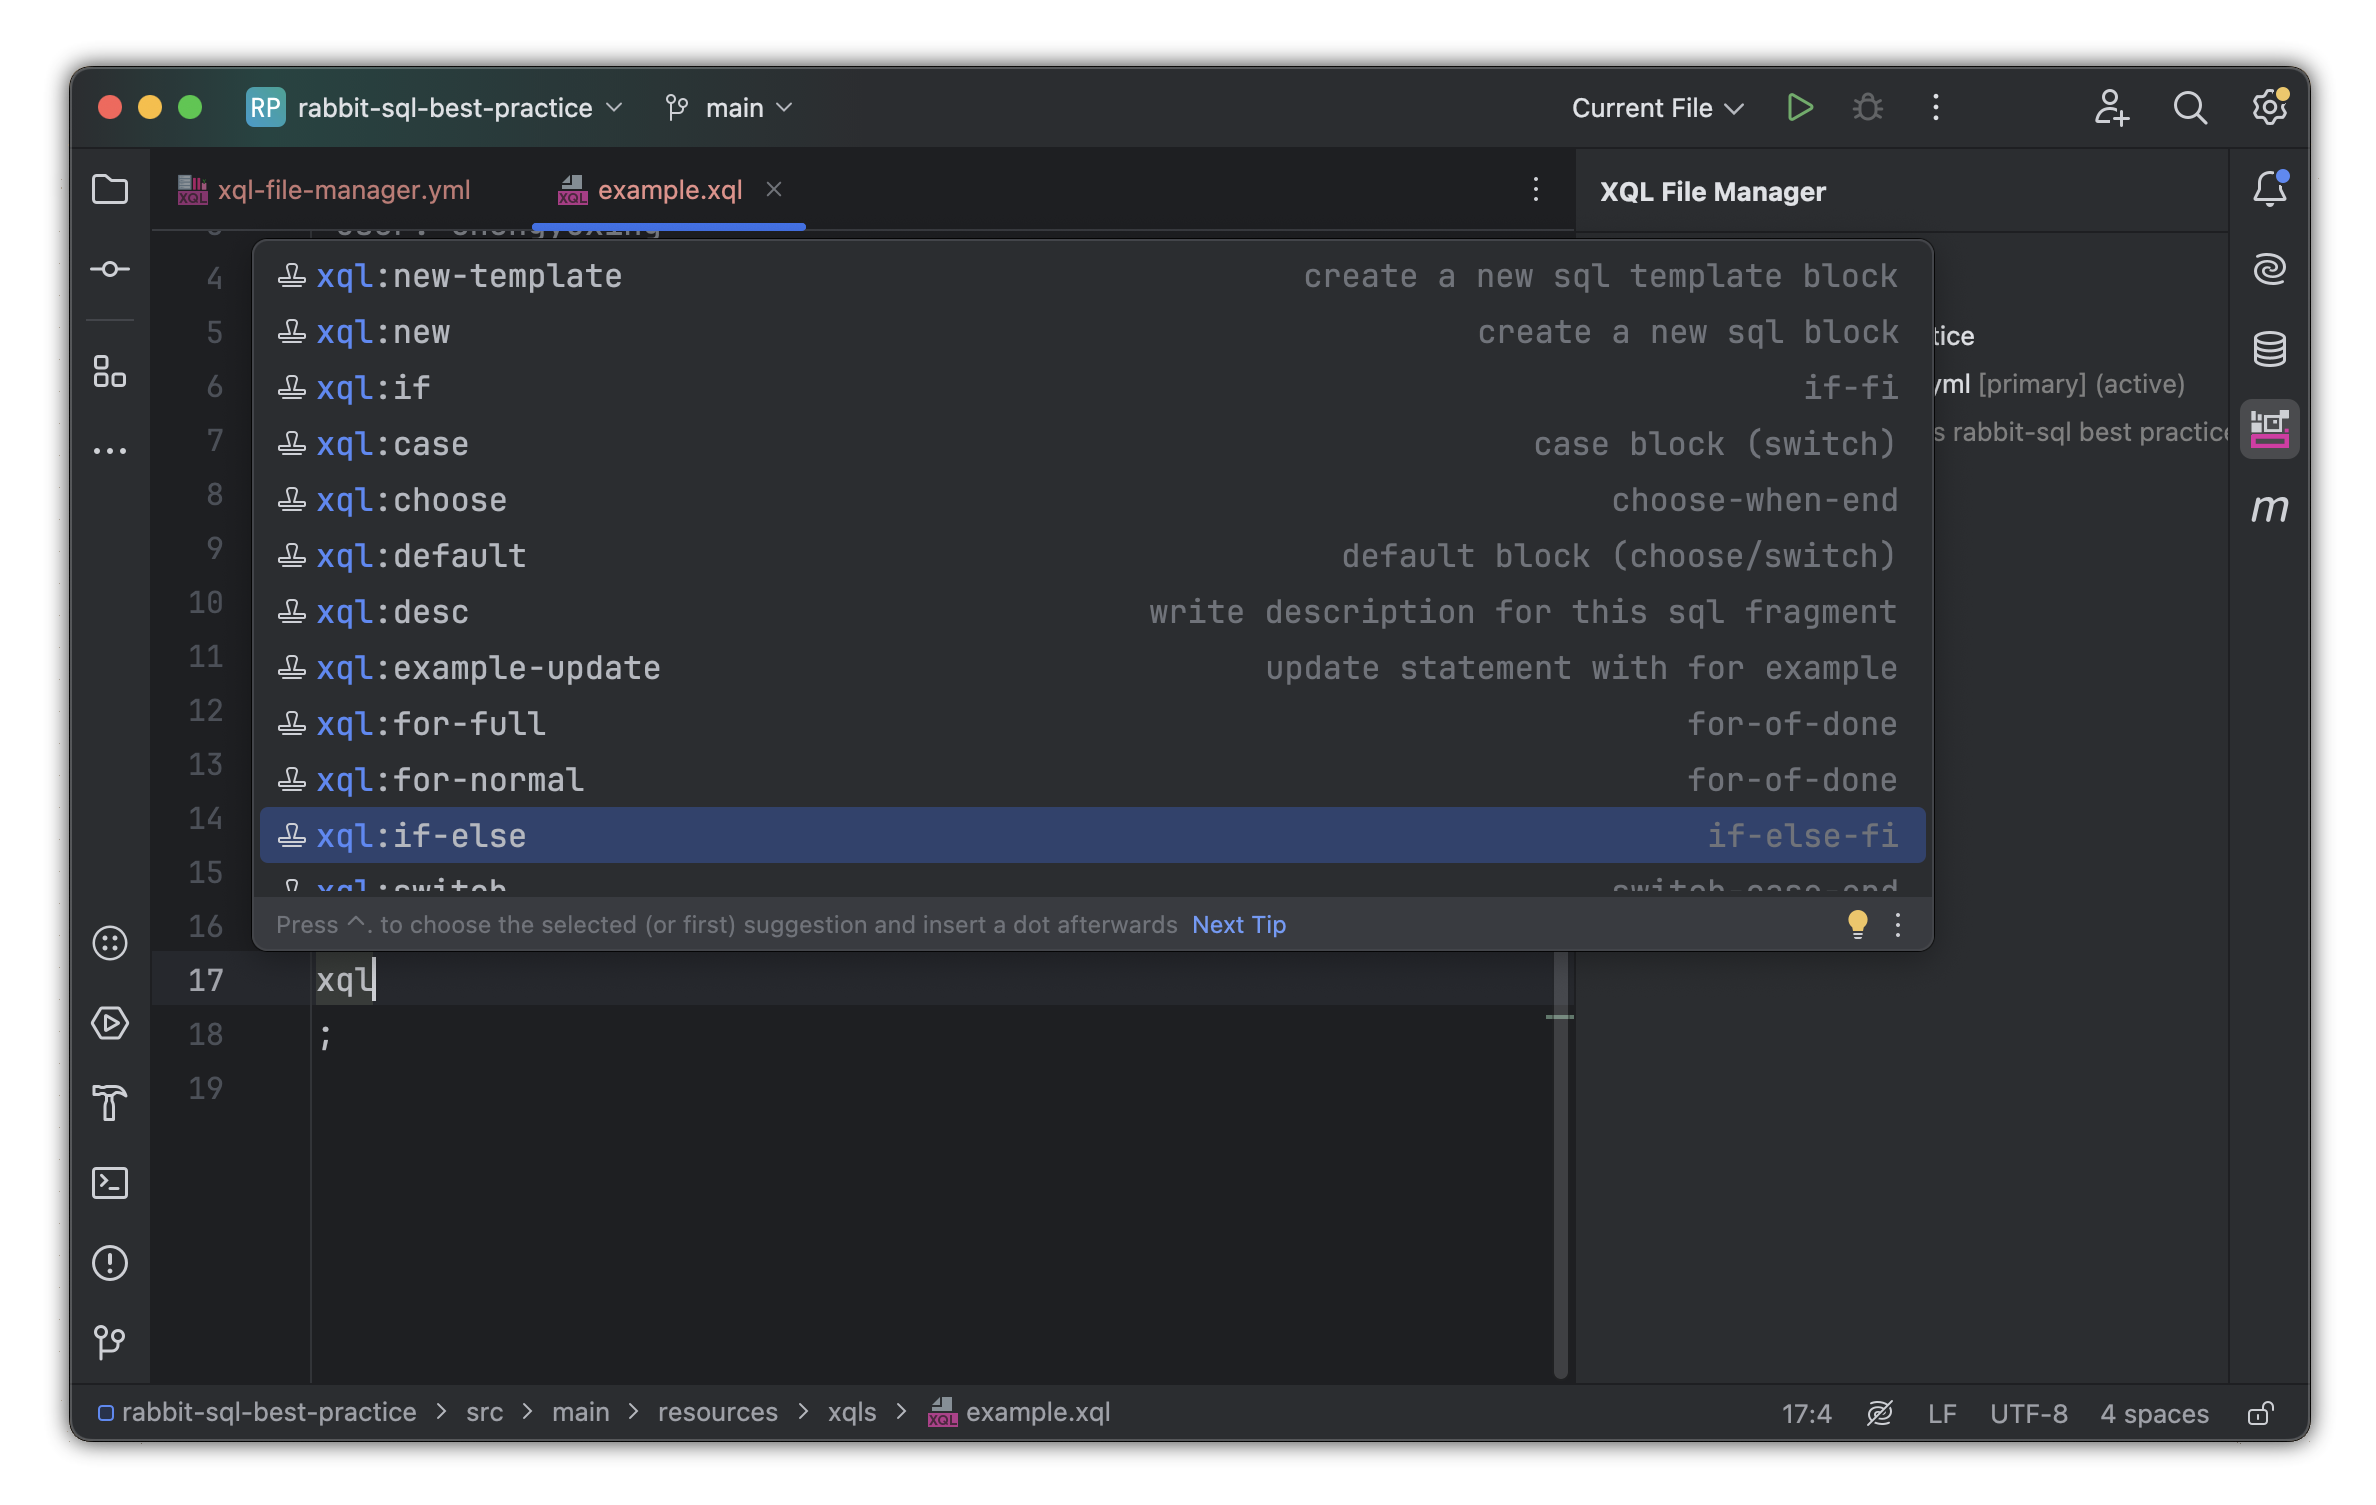Go to line via 17:4 position indicator

pos(1807,1413)
